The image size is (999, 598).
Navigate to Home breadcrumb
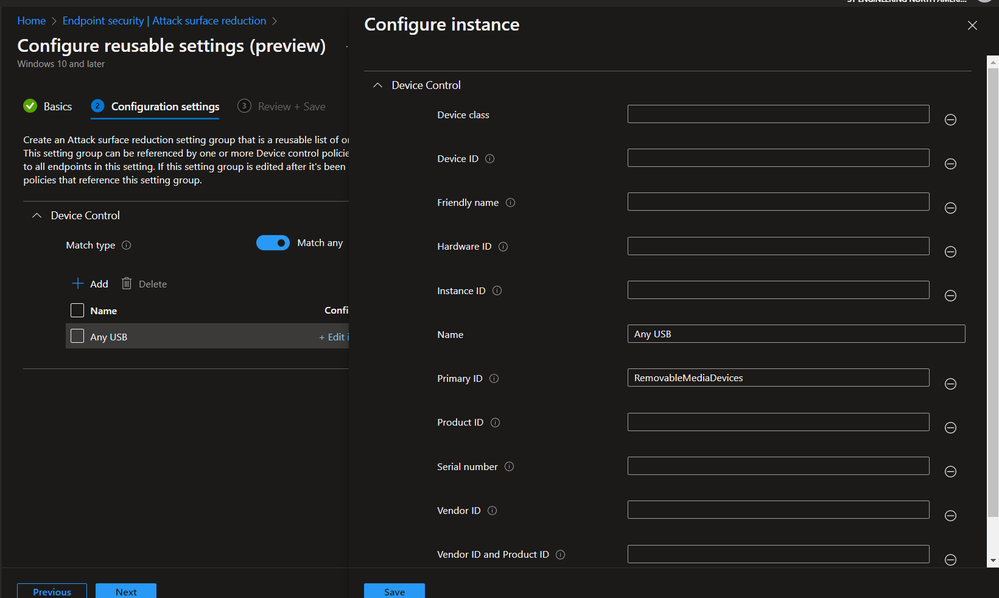coord(31,21)
